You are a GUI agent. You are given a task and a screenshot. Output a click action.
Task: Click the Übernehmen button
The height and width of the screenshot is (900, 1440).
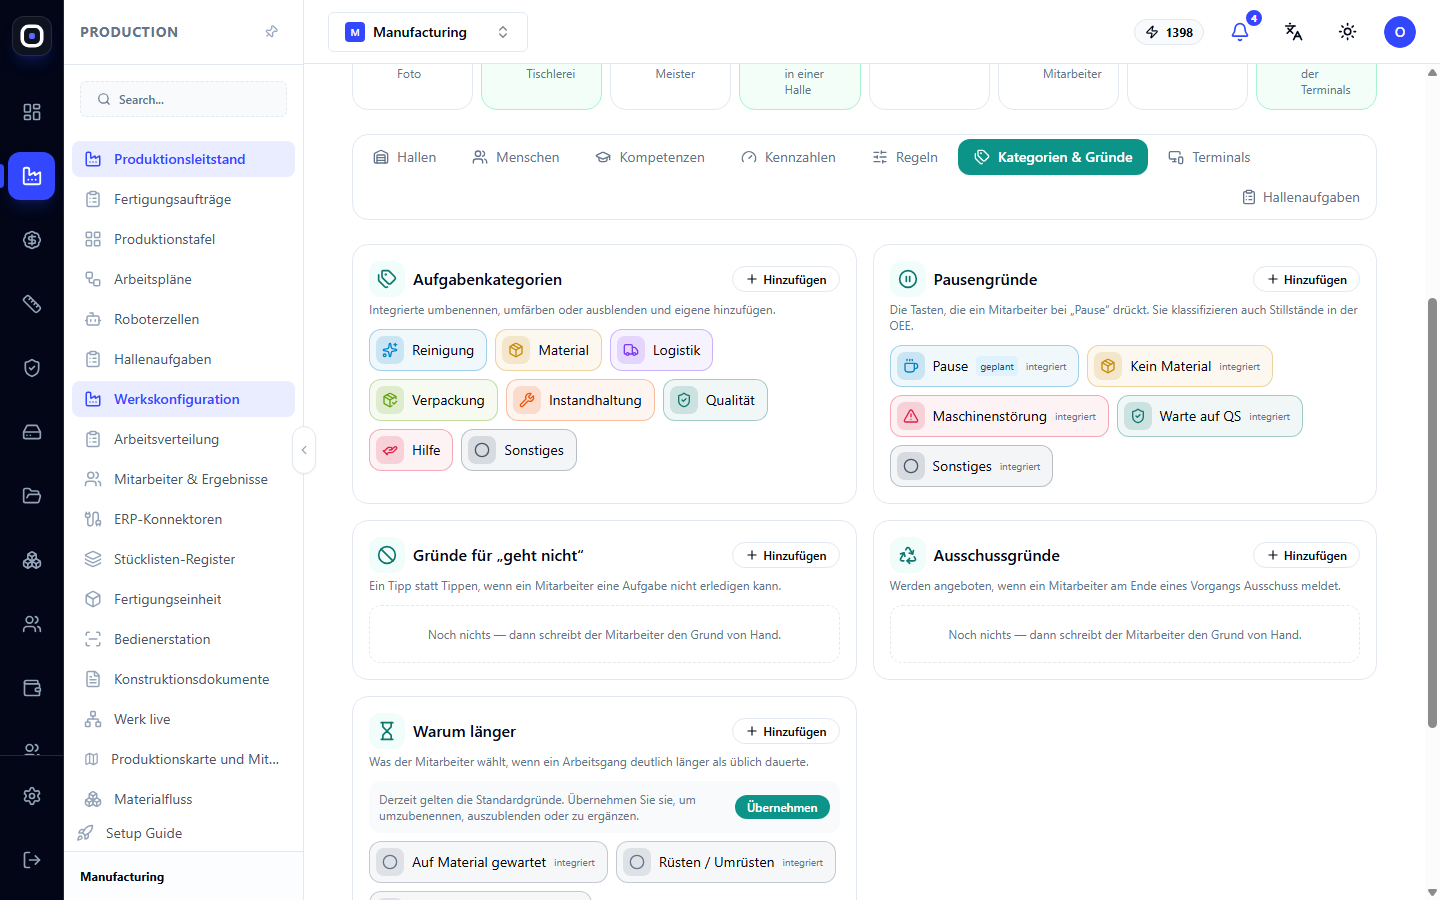point(782,807)
